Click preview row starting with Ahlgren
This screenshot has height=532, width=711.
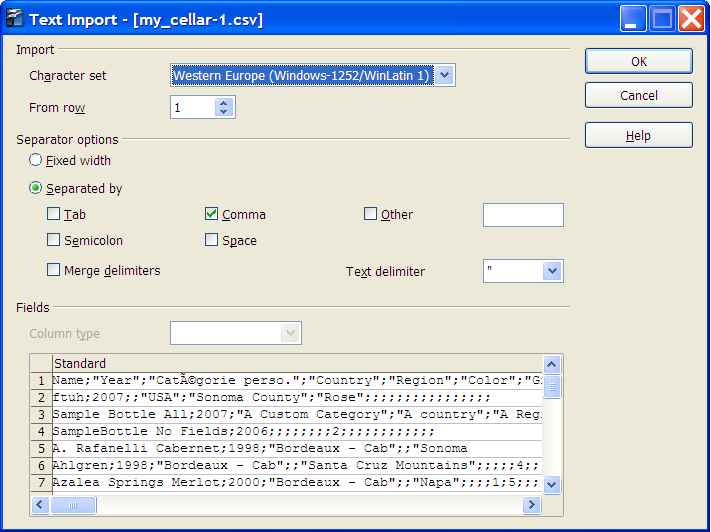(x=297, y=465)
